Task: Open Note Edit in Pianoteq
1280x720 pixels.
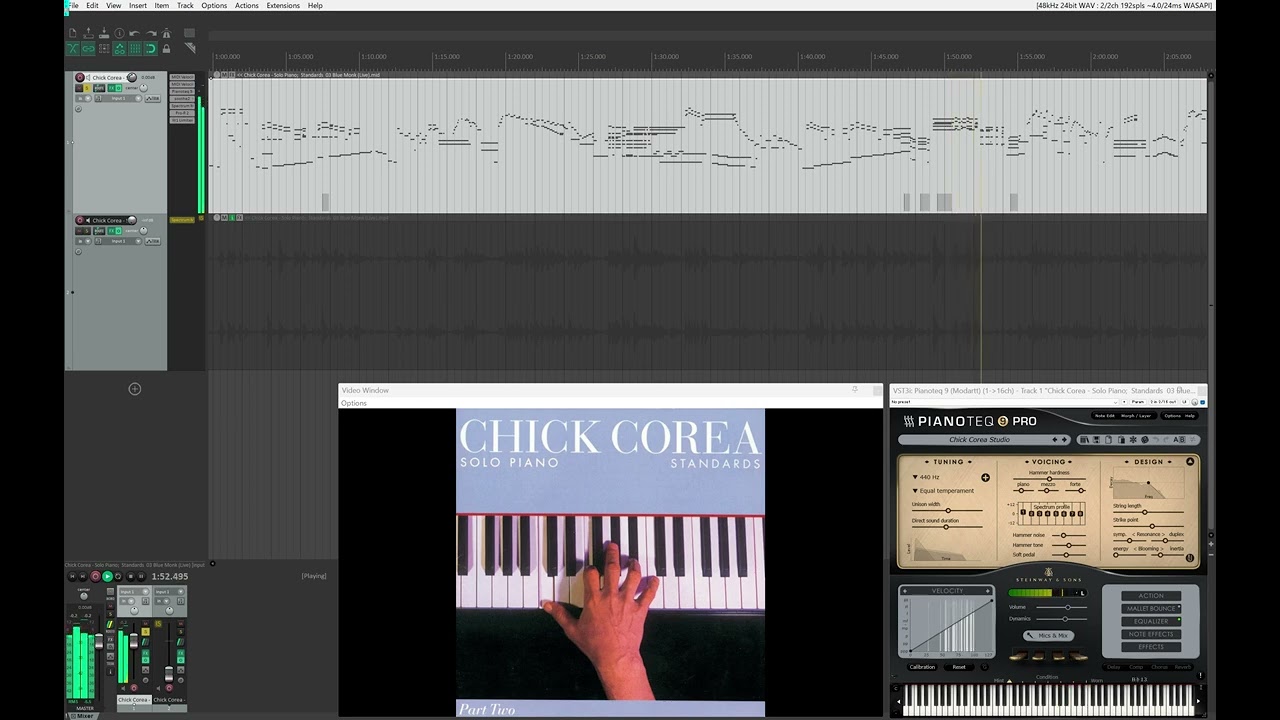Action: [1105, 416]
